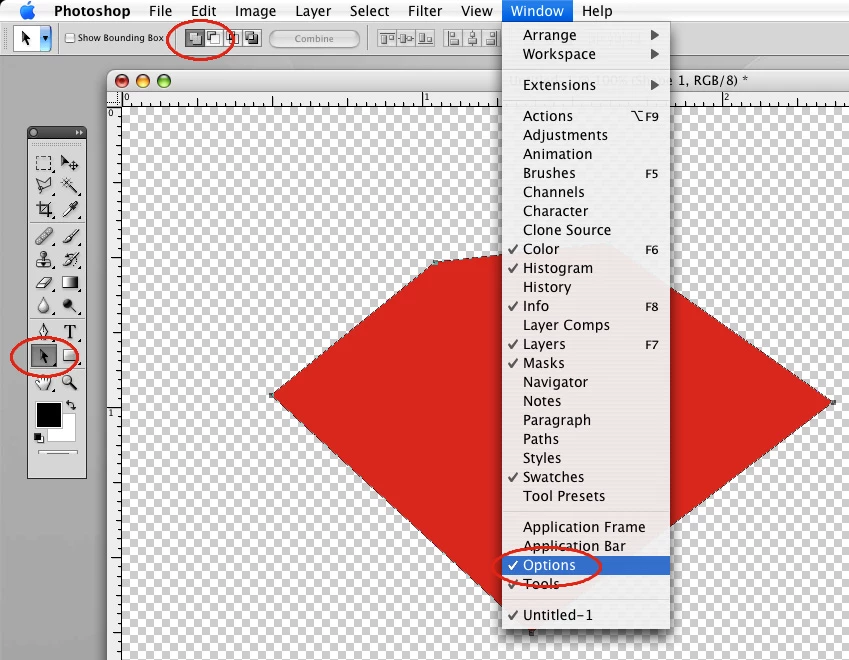The image size is (849, 660).
Task: Select the Crop tool
Action: [x=43, y=209]
